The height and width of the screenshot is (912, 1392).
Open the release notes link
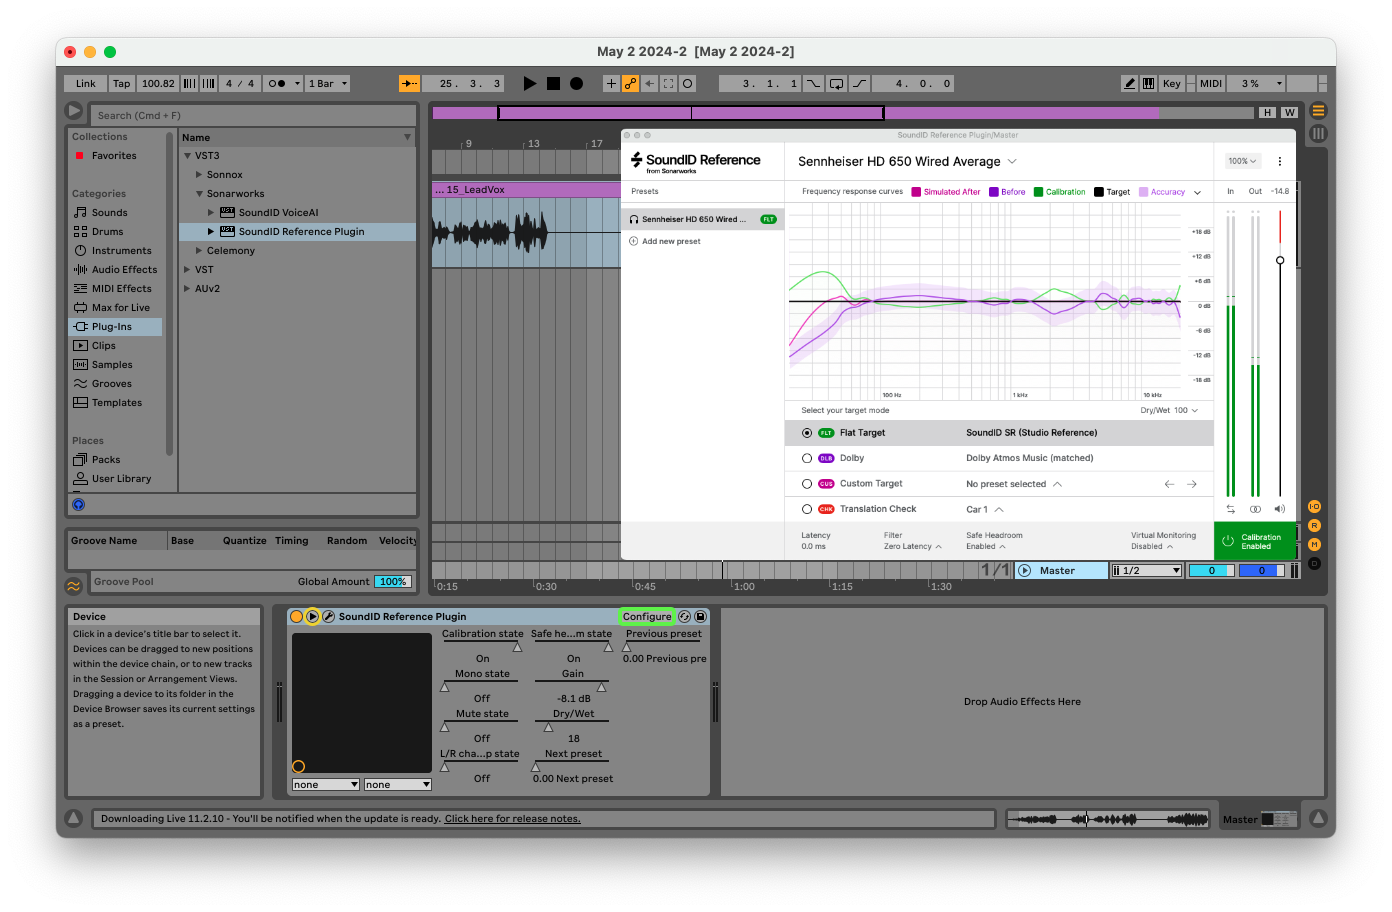click(512, 819)
